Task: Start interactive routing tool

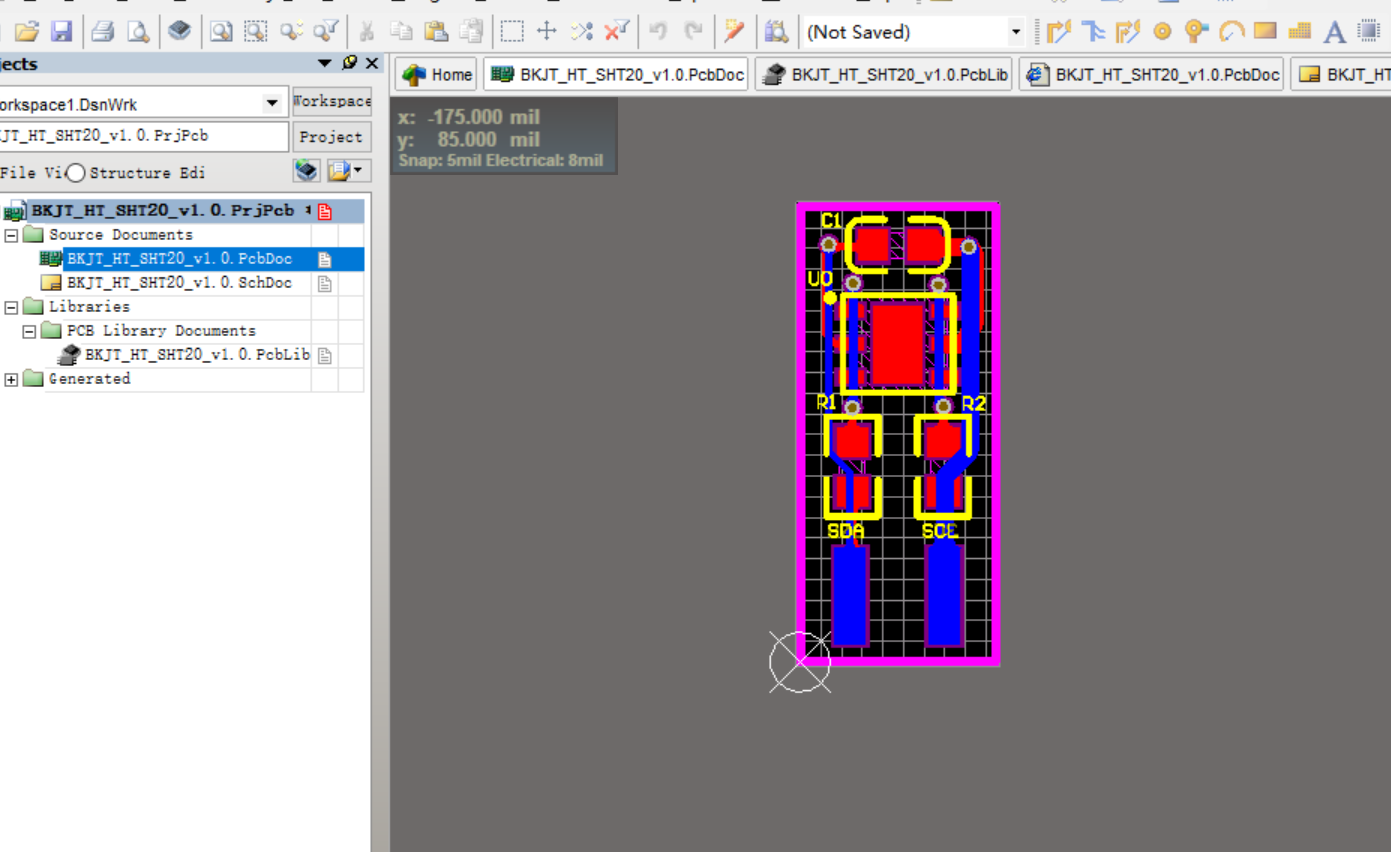Action: click(1058, 32)
